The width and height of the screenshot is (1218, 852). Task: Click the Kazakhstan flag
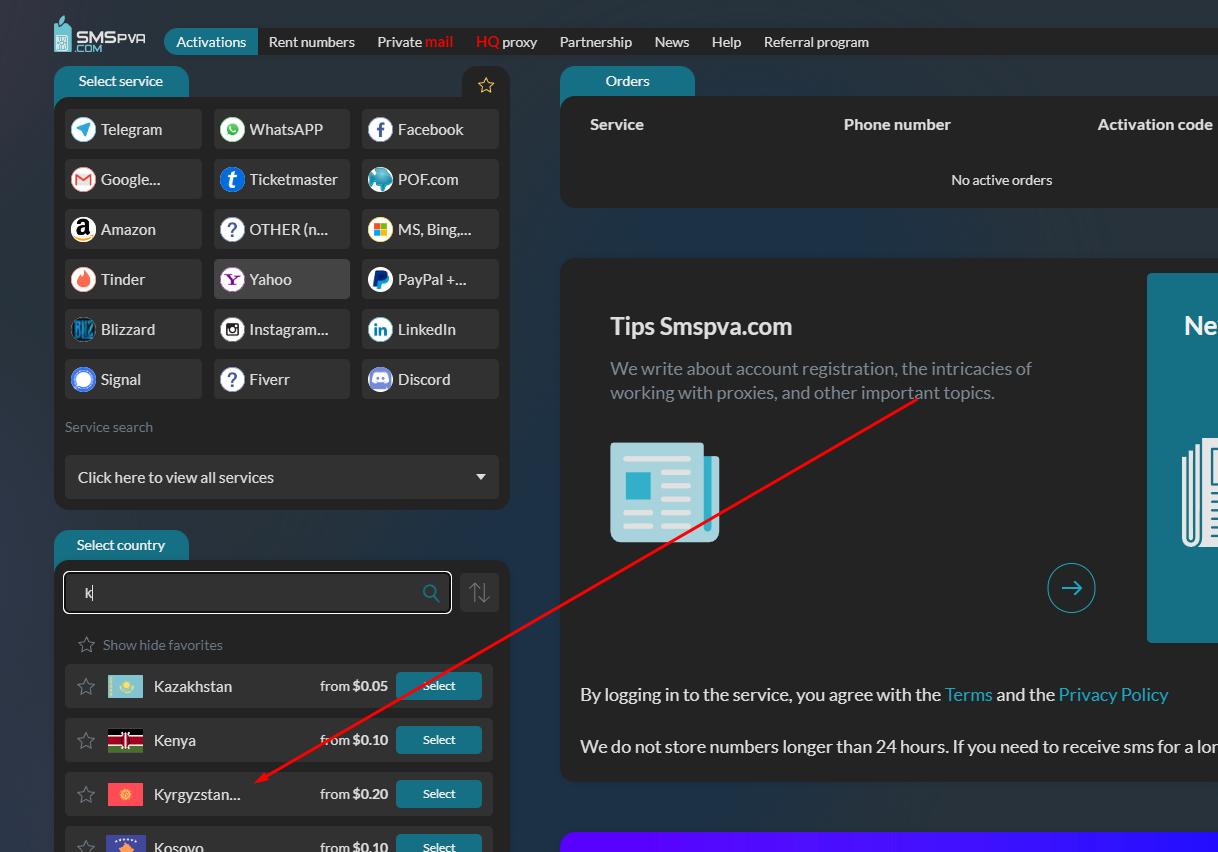click(126, 686)
